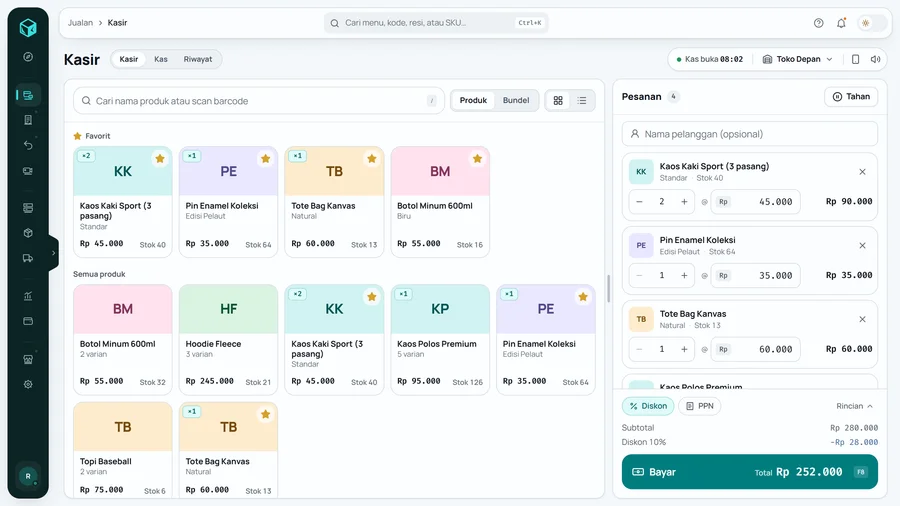Switch to list view of products
900x506 pixels.
581,100
